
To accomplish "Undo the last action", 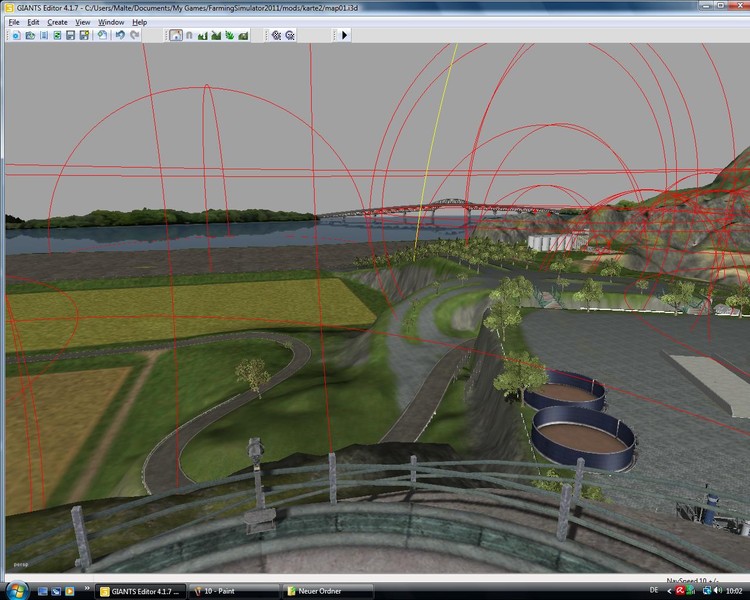I will click(x=120, y=35).
